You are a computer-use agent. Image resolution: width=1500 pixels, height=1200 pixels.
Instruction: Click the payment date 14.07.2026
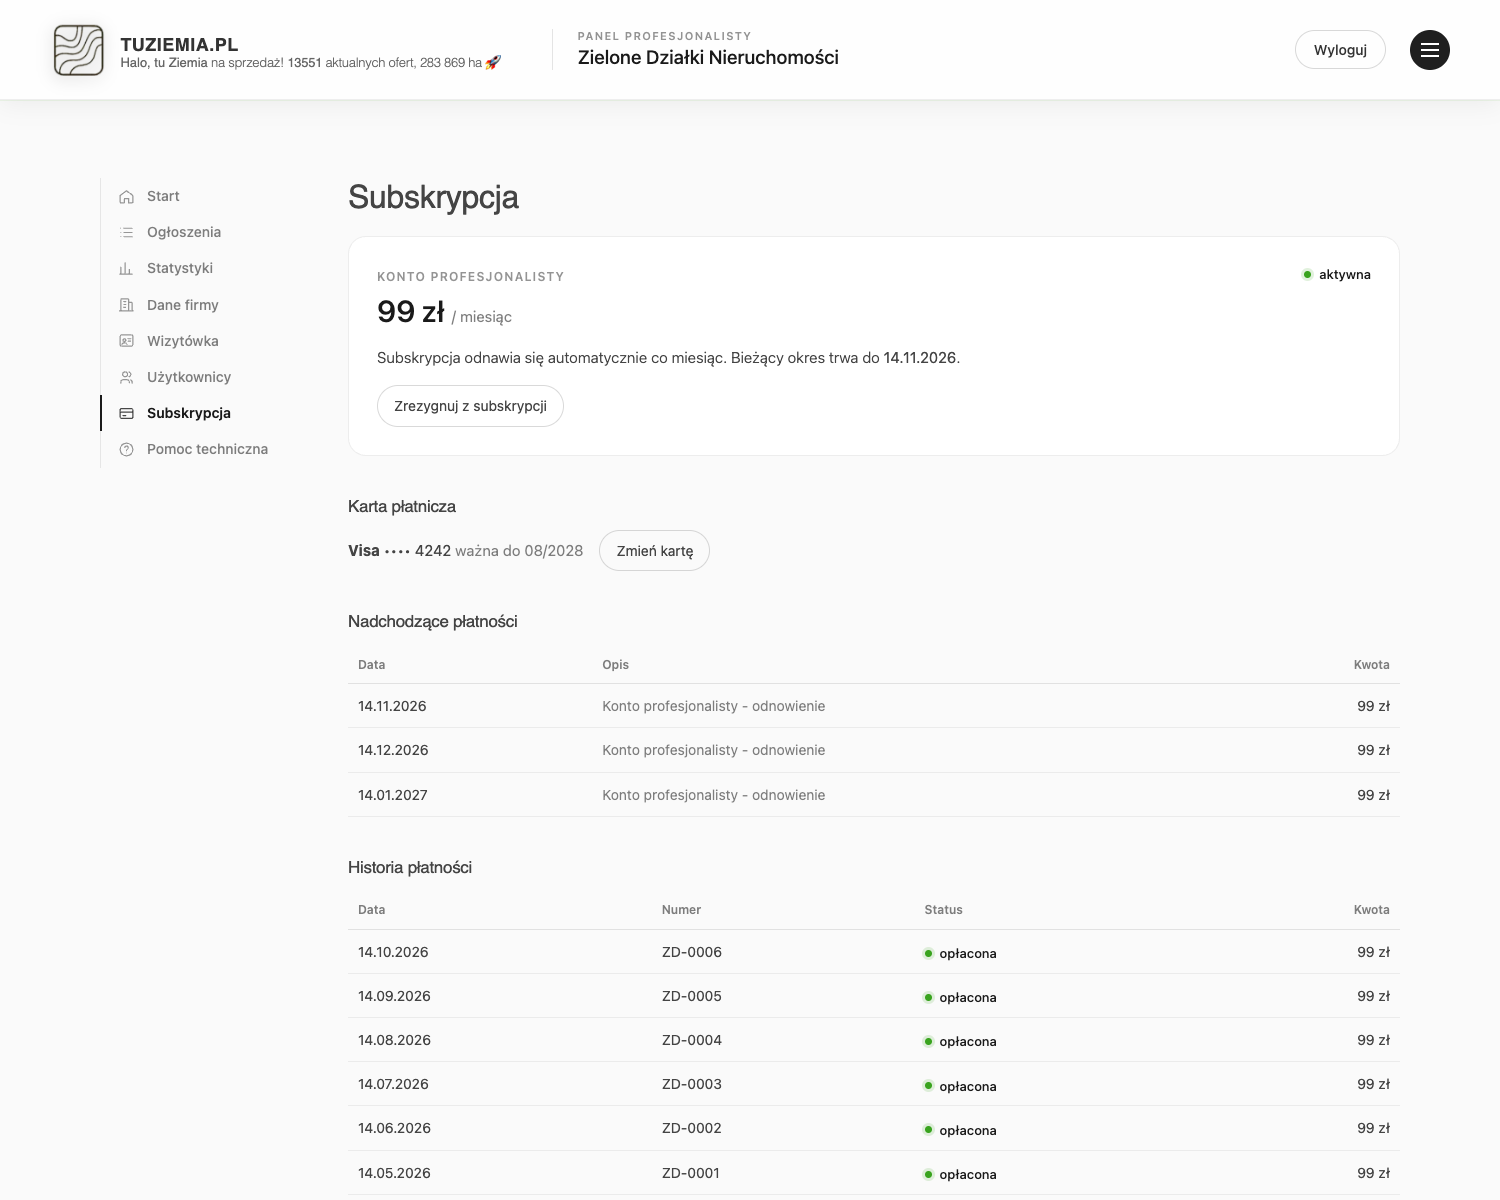point(393,1084)
